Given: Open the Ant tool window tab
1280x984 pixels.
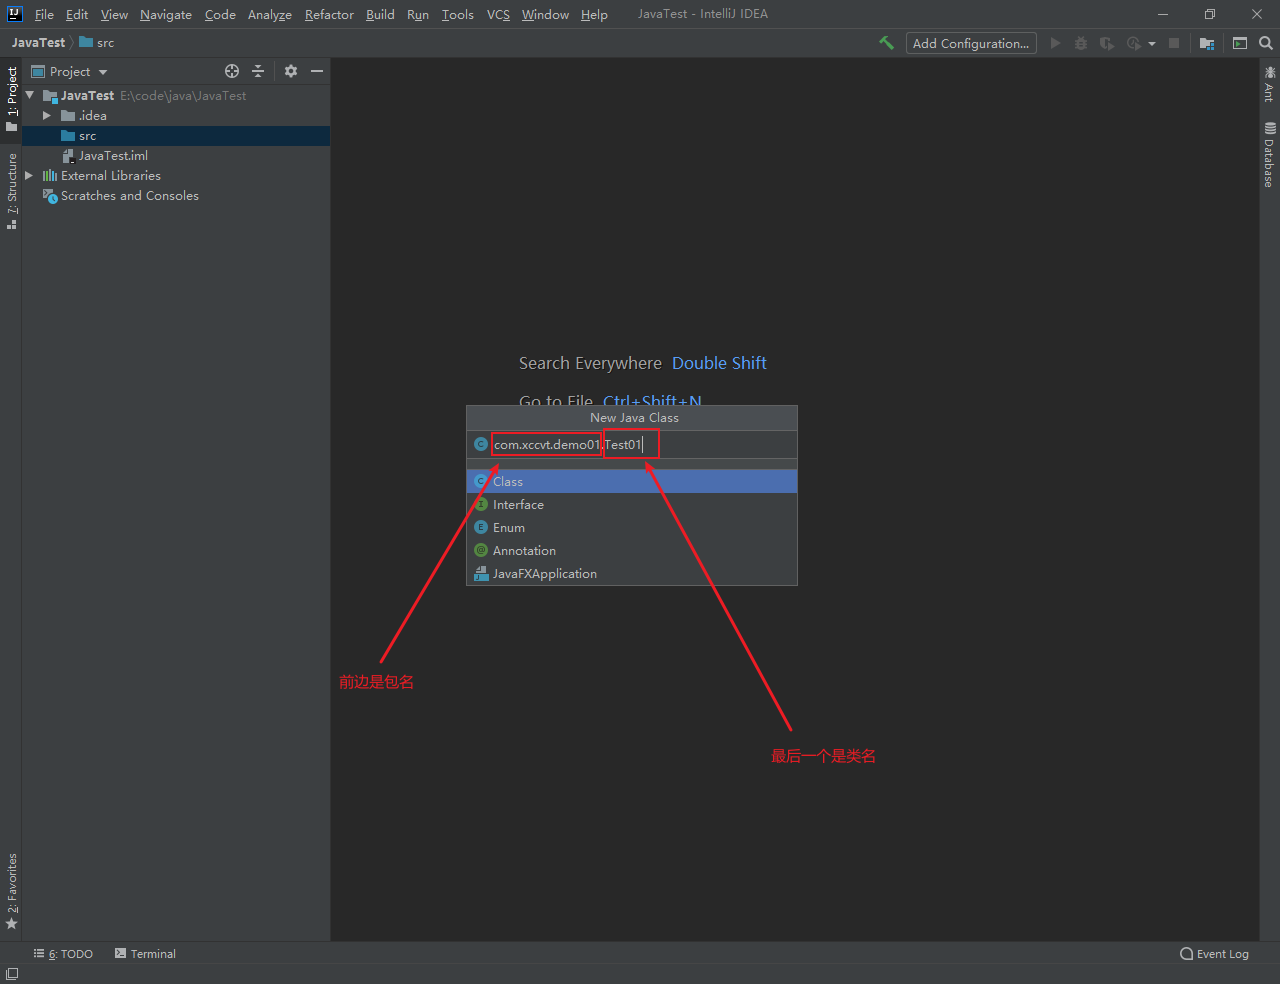Looking at the screenshot, I should point(1269,84).
